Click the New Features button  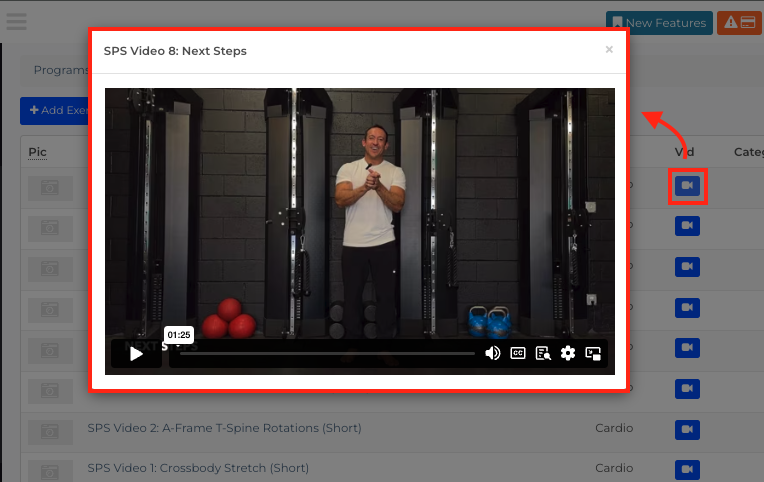point(659,23)
